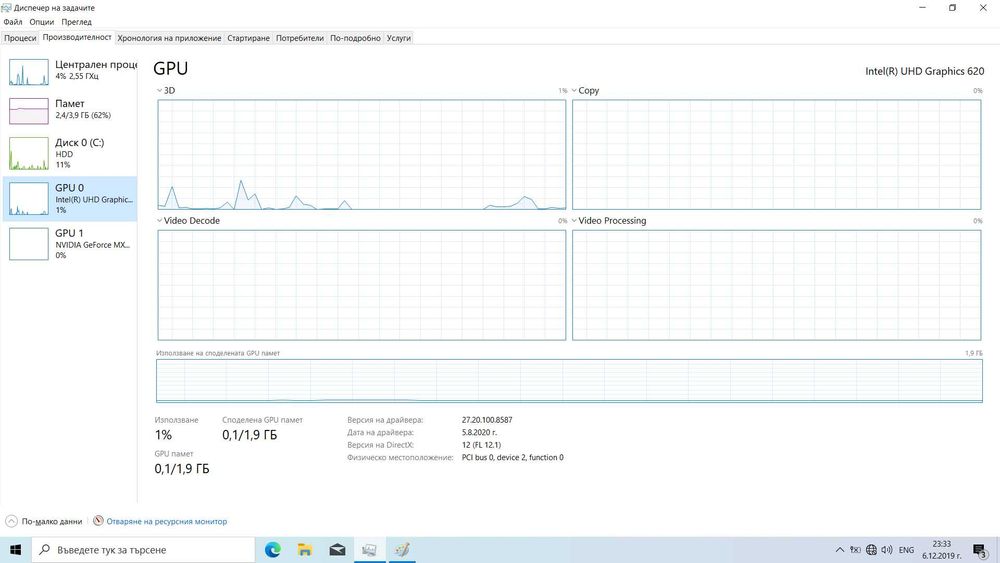Click the Paint app taskbar icon
The image size is (1000, 563).
402,550
